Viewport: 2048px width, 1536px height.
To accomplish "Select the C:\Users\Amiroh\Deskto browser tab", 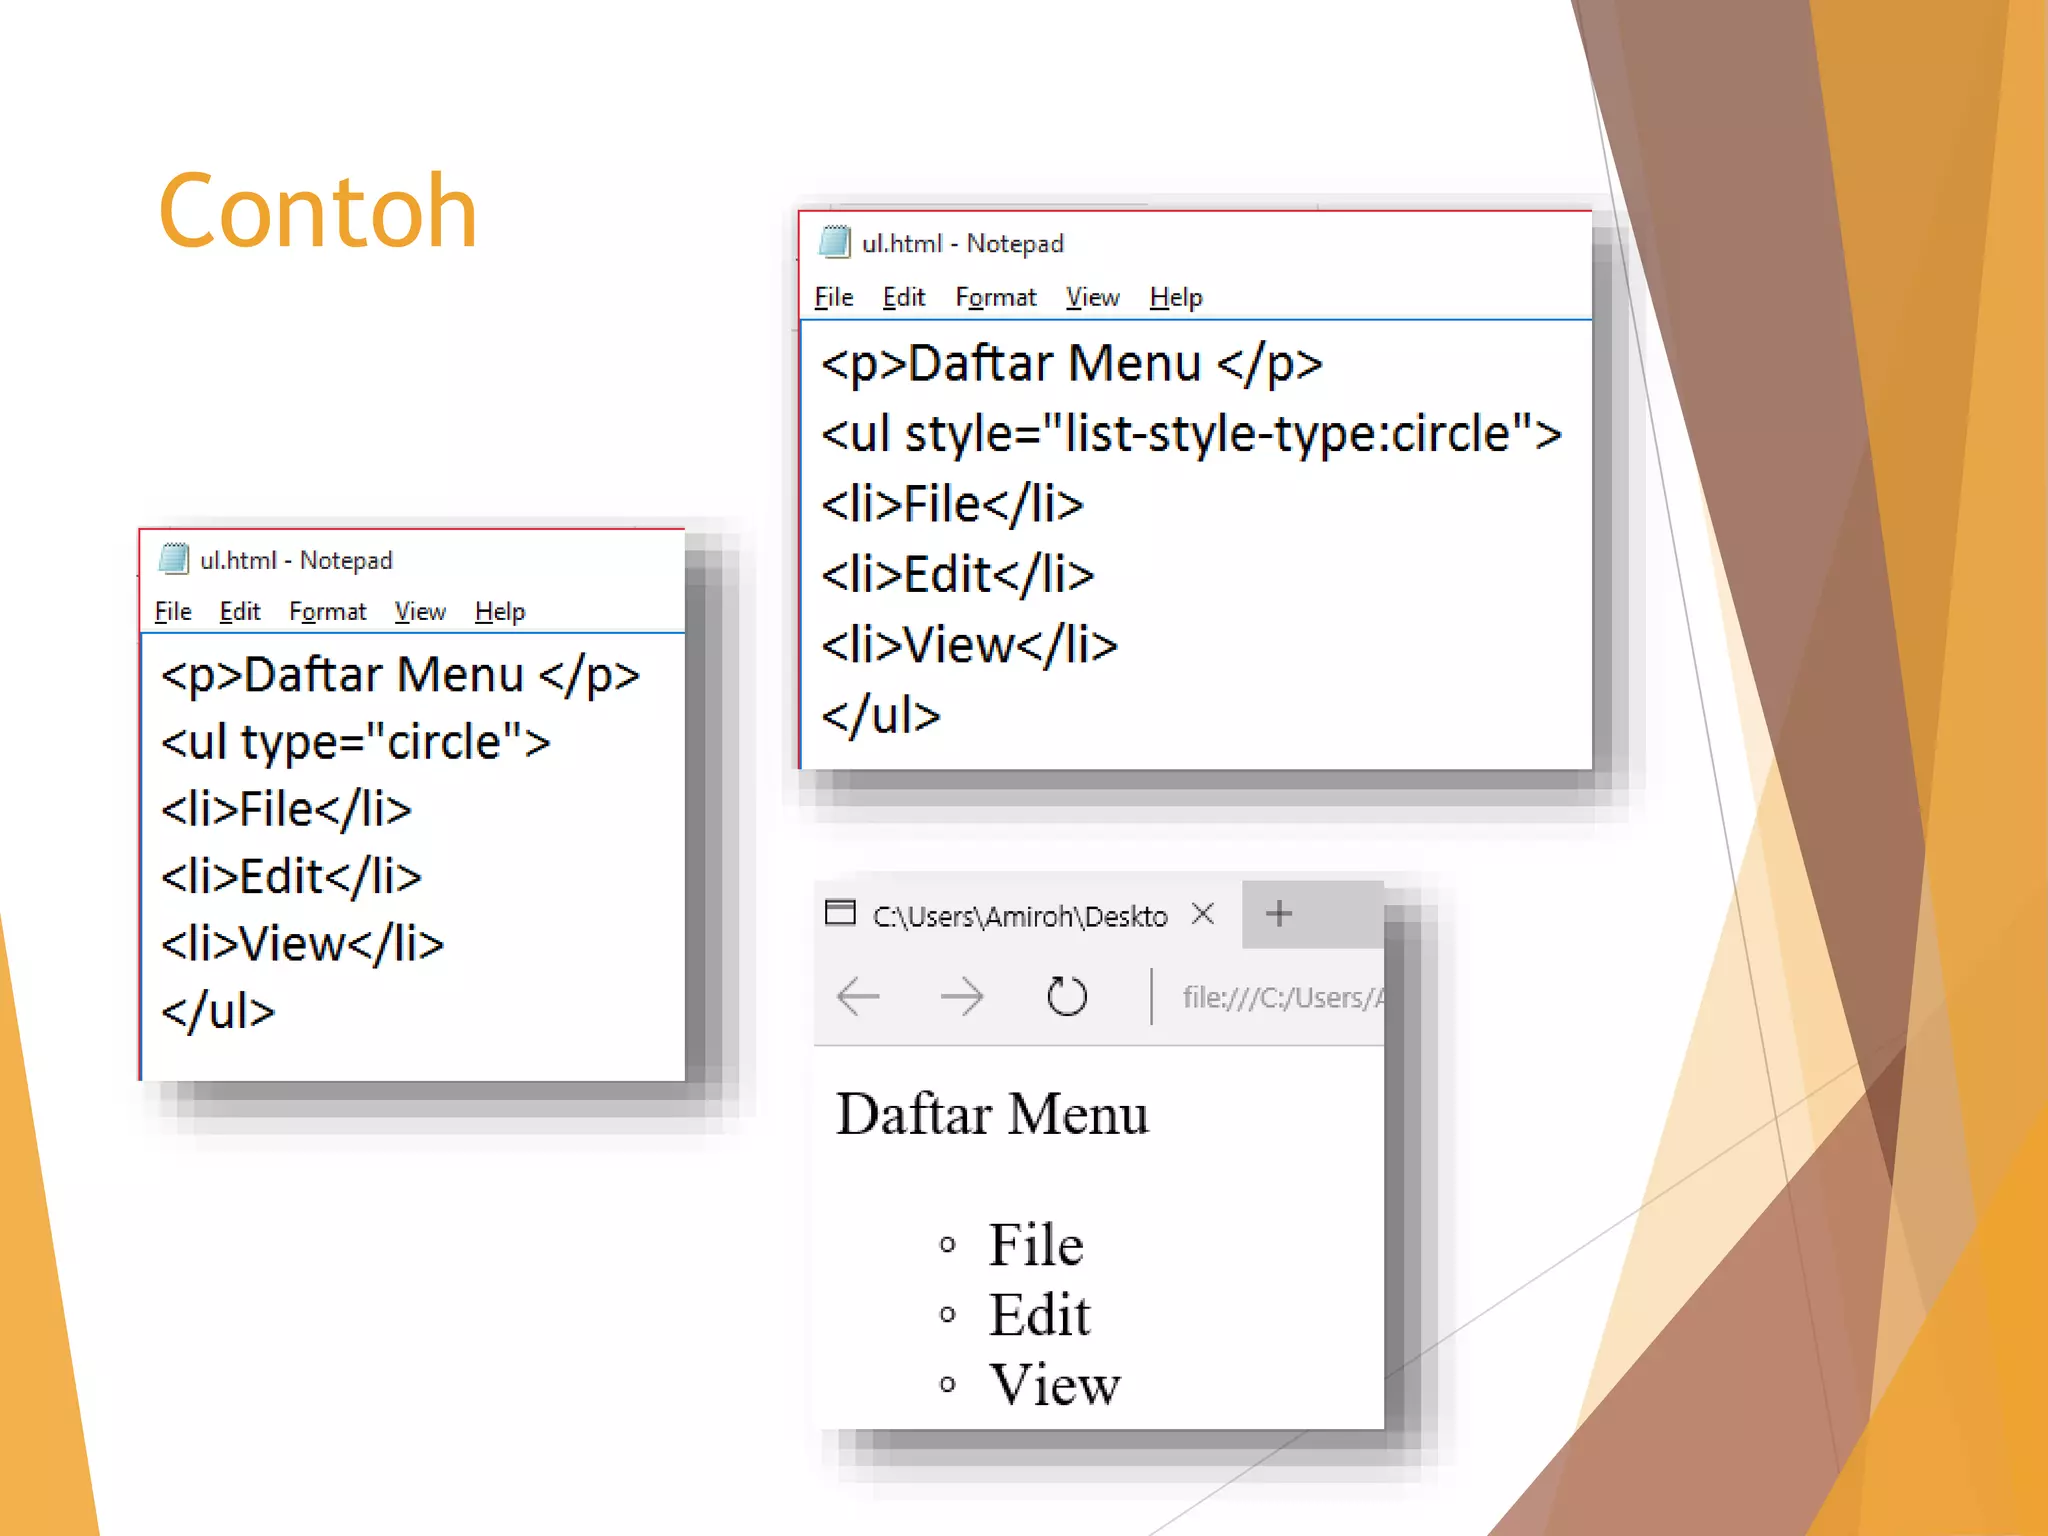I will click(x=1018, y=916).
